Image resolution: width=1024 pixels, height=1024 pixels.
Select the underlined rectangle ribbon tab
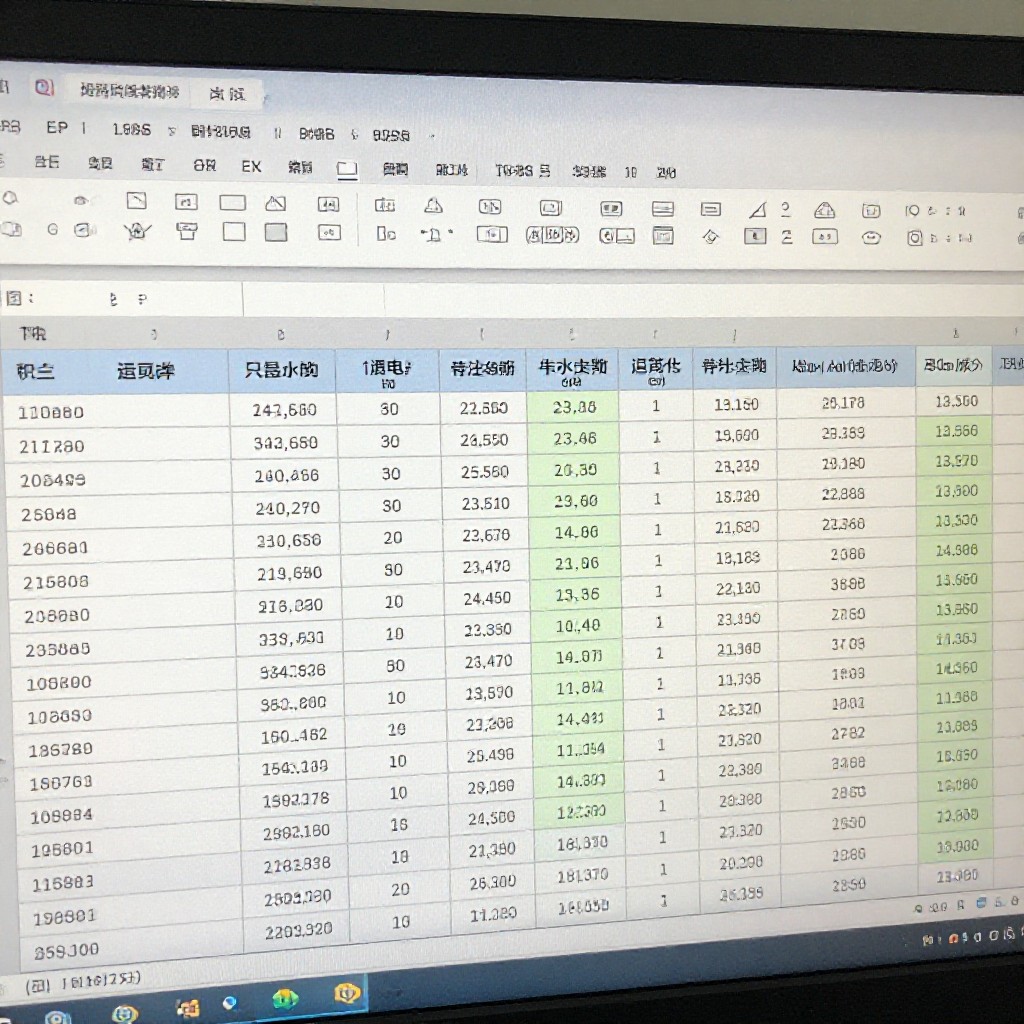click(347, 170)
